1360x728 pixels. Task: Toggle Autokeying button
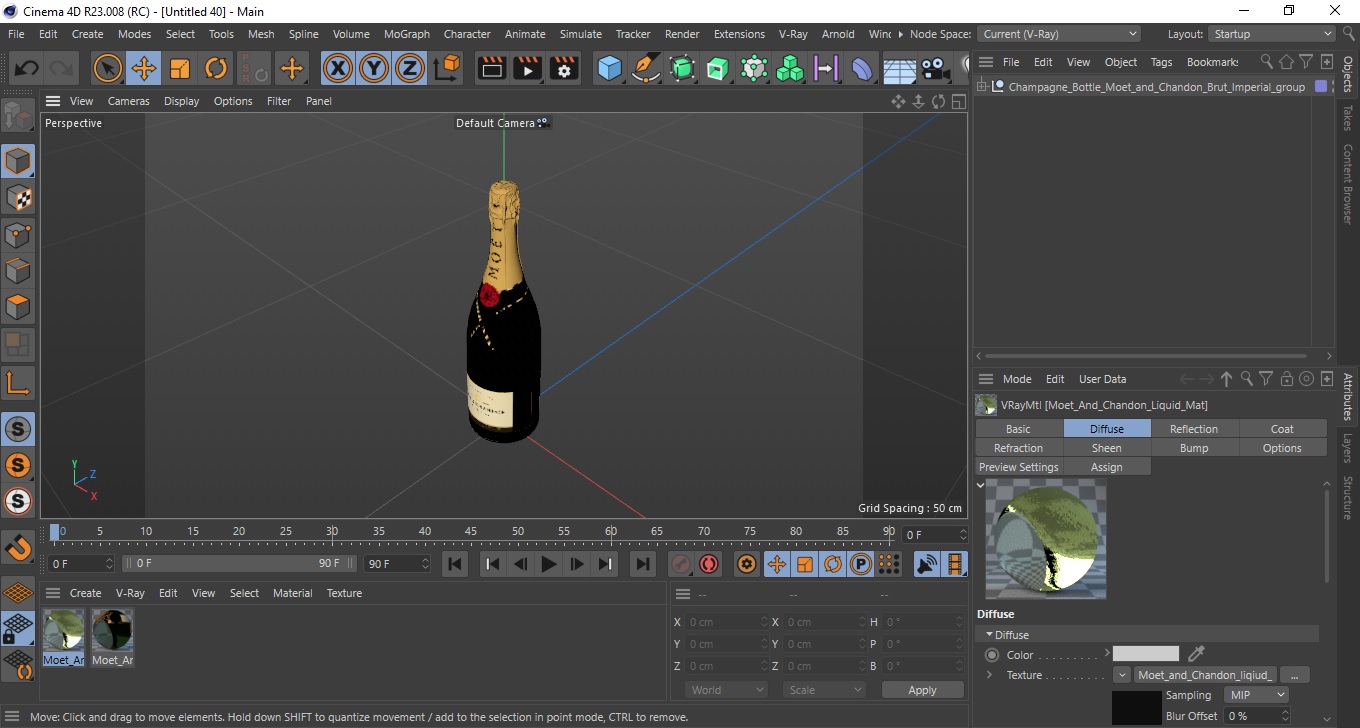[709, 564]
